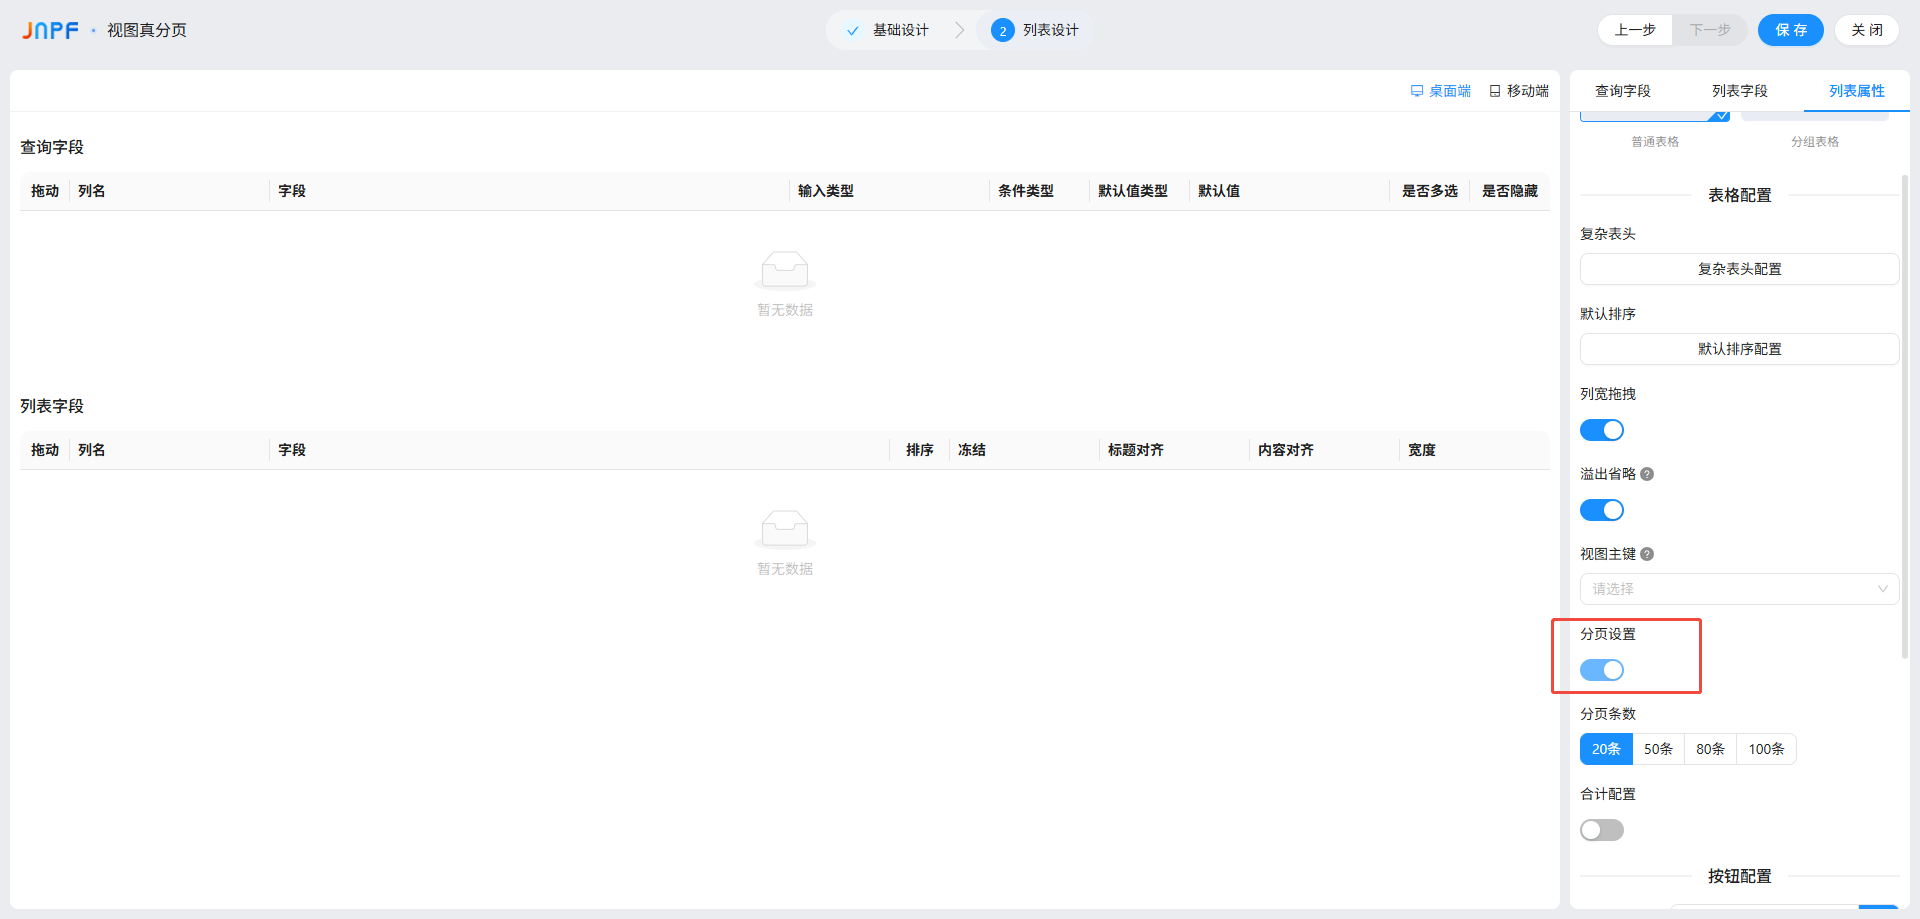Open 默认排序配置 settings
Image resolution: width=1920 pixels, height=919 pixels.
click(x=1738, y=349)
